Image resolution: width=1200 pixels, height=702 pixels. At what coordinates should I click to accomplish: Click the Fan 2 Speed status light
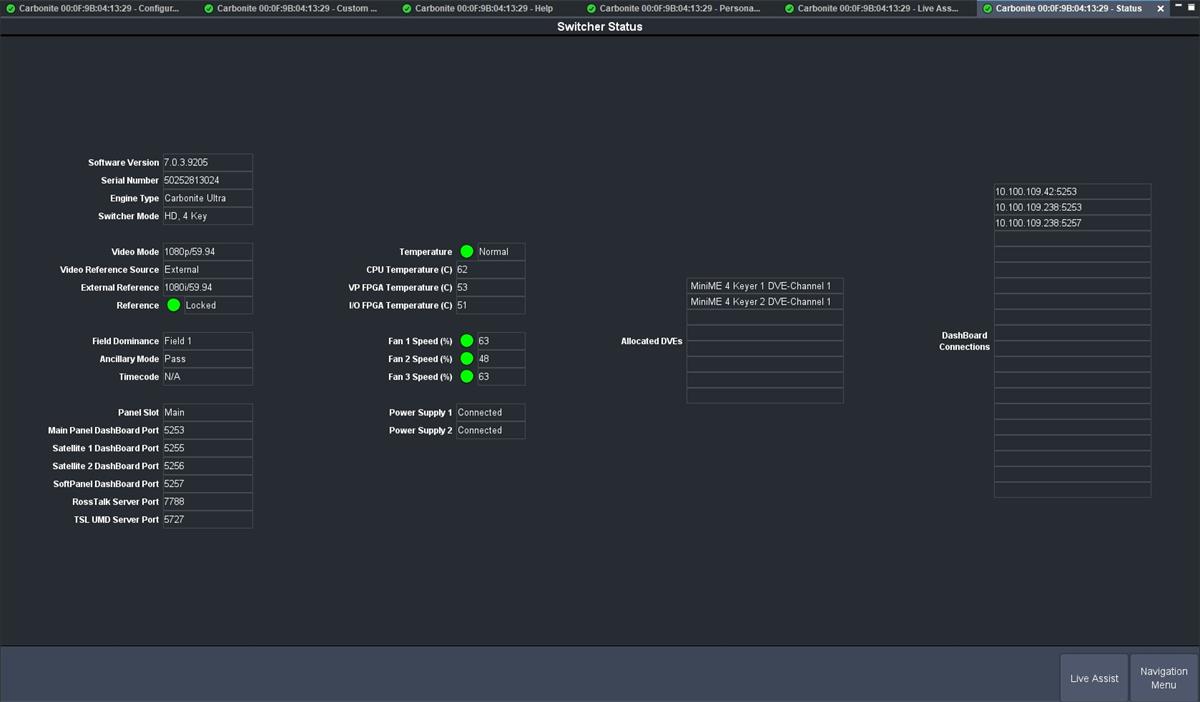pyautogui.click(x=466, y=358)
